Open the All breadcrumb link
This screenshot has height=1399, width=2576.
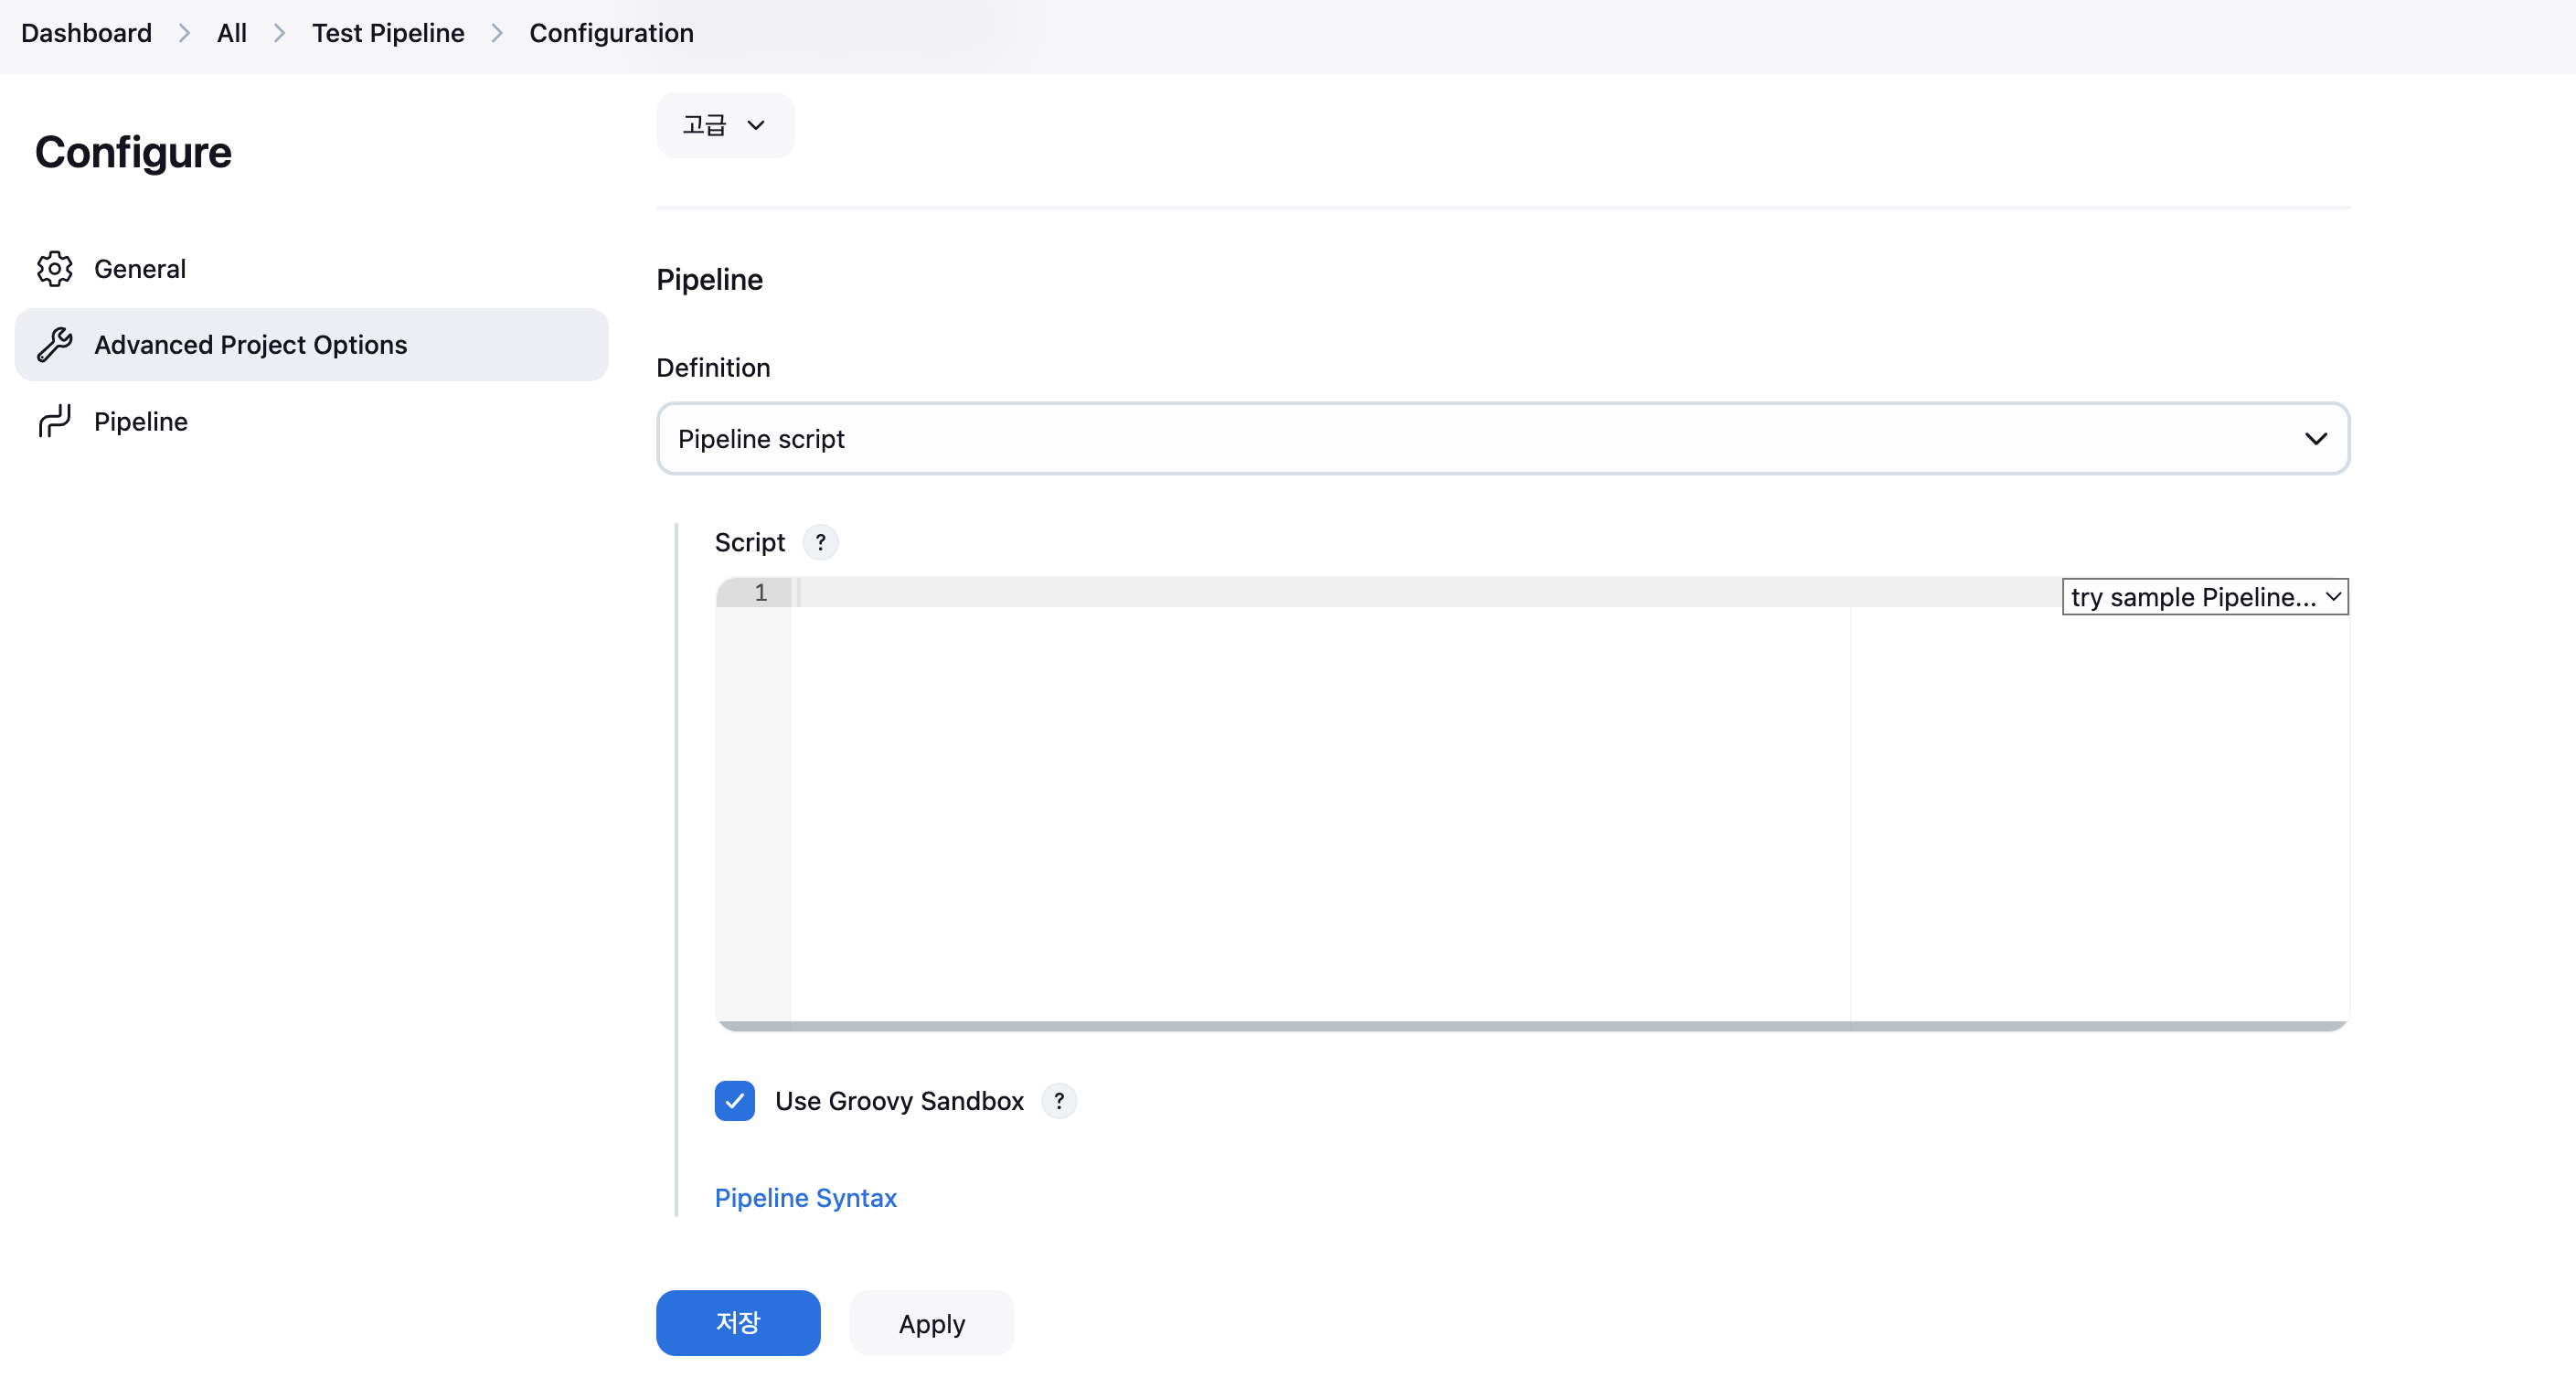(x=231, y=33)
